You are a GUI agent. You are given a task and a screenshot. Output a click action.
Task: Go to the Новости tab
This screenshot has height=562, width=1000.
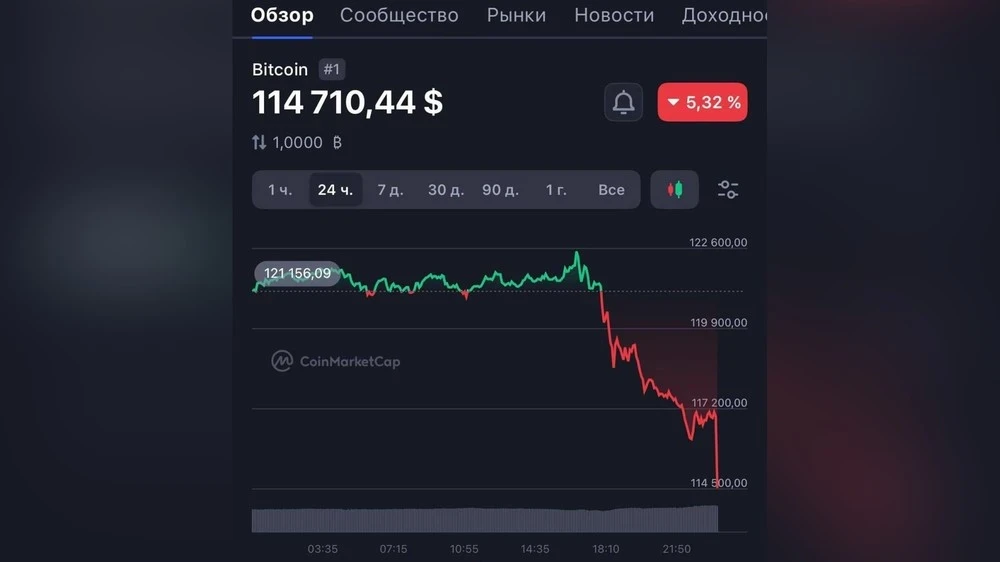614,15
